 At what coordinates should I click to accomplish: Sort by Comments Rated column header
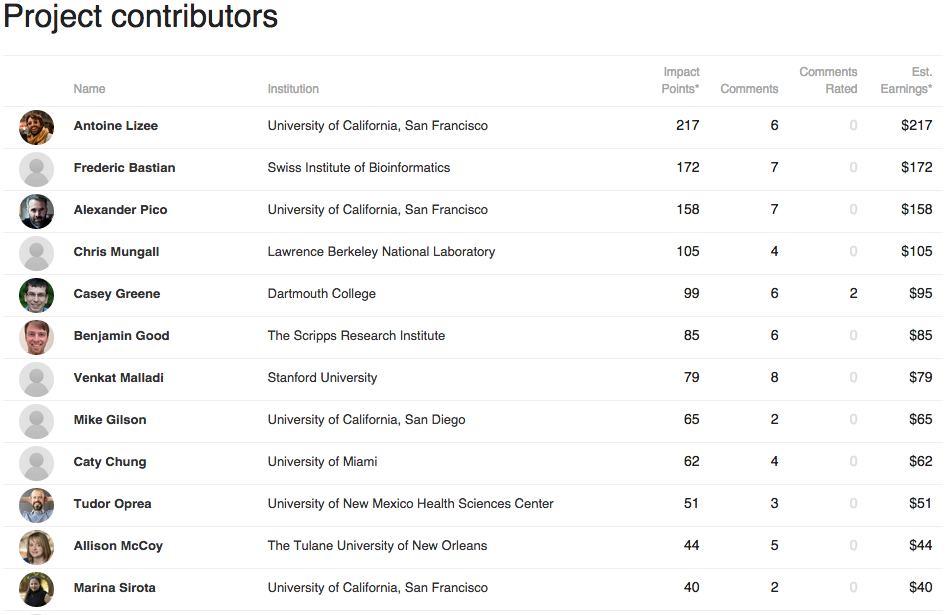click(828, 80)
